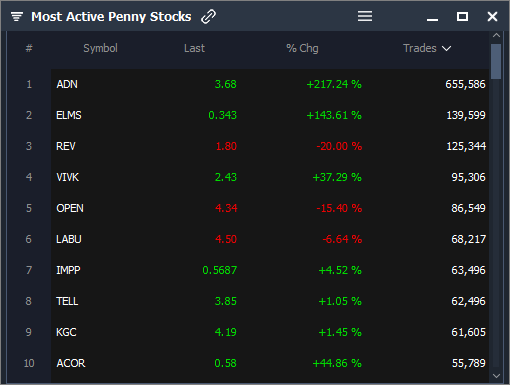Viewport: 510px width, 385px height.
Task: Select the ELMS symbol row
Action: pyautogui.click(x=270, y=115)
